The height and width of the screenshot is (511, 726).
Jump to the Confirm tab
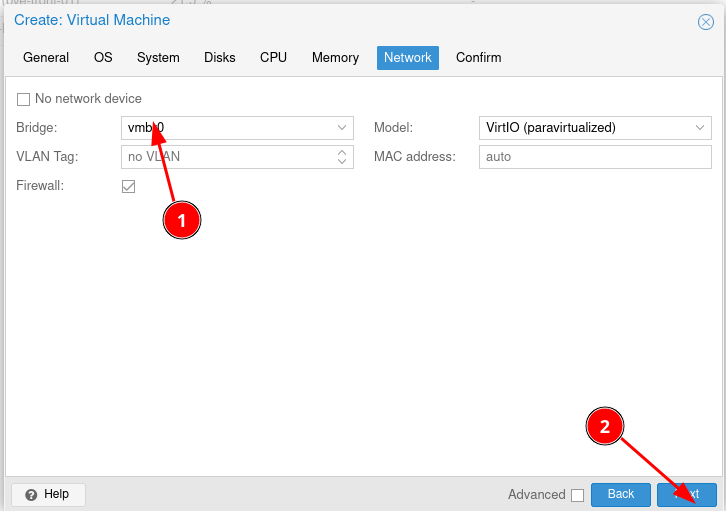coord(478,58)
